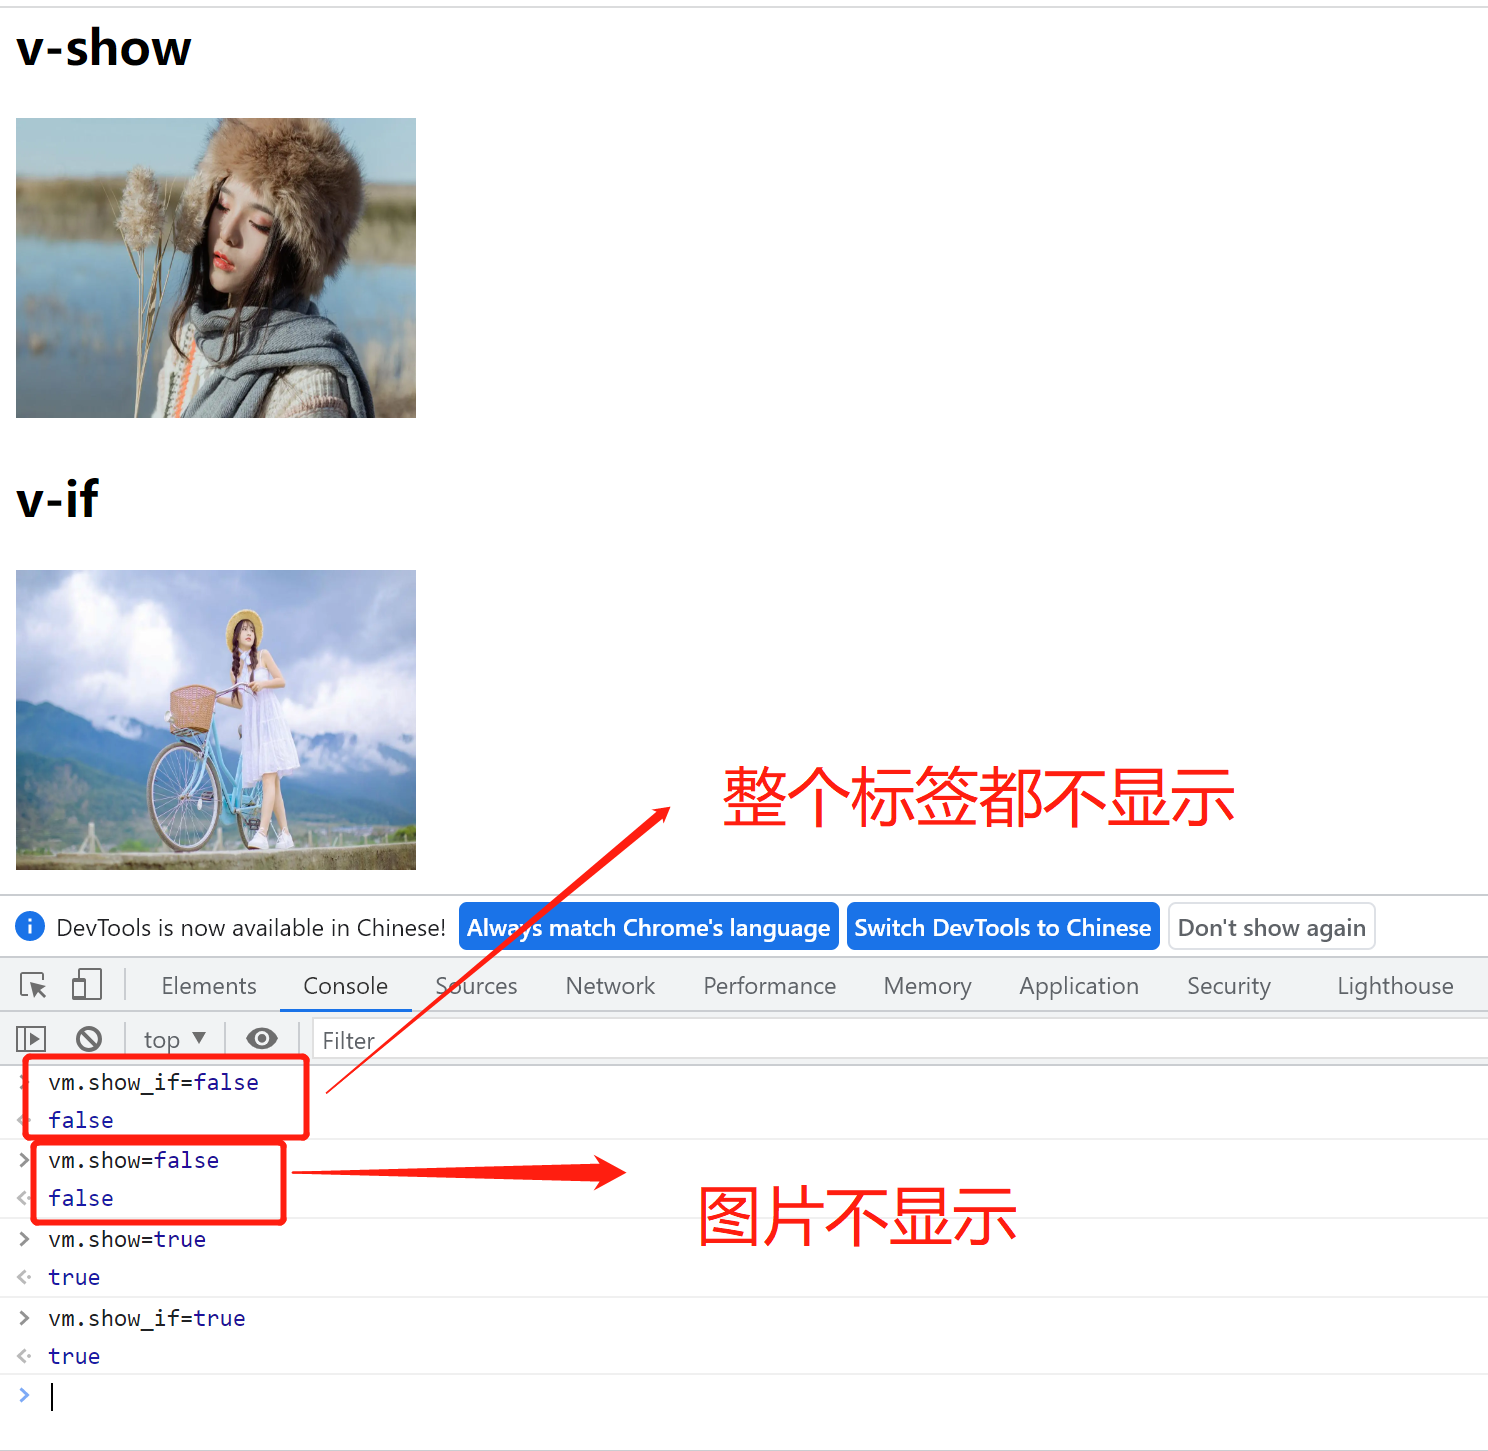The height and width of the screenshot is (1451, 1488).
Task: Click the DevTools is now available in Chinese message
Action: (x=251, y=928)
